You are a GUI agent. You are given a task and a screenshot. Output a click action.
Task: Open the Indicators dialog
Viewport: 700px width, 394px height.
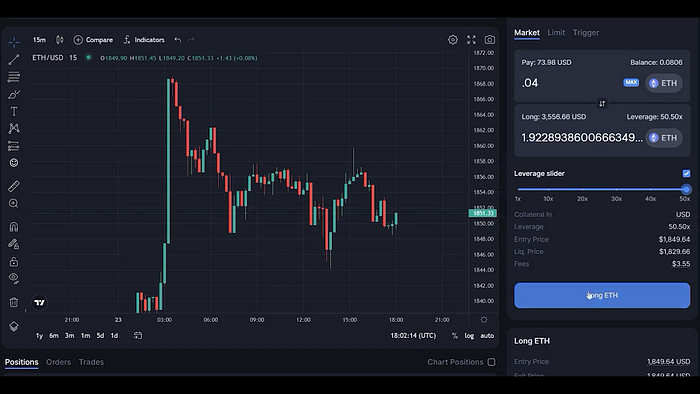(x=144, y=40)
